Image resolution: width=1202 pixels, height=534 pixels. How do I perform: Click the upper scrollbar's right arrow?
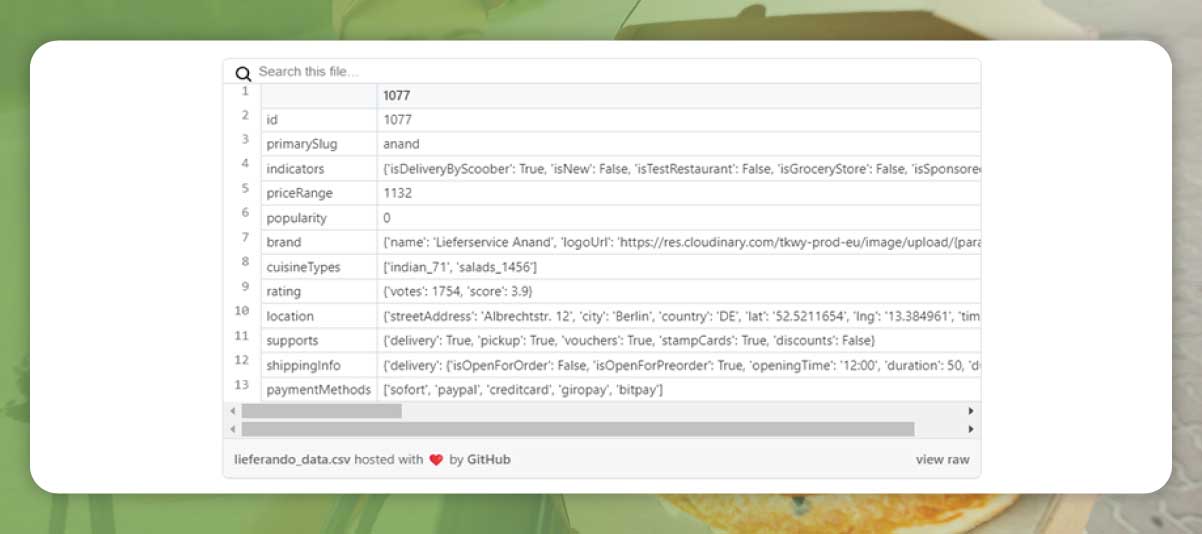point(970,411)
